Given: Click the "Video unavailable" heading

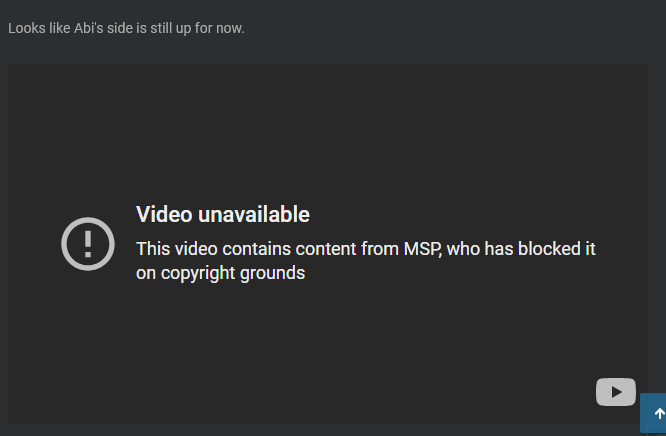Looking at the screenshot, I should point(223,214).
